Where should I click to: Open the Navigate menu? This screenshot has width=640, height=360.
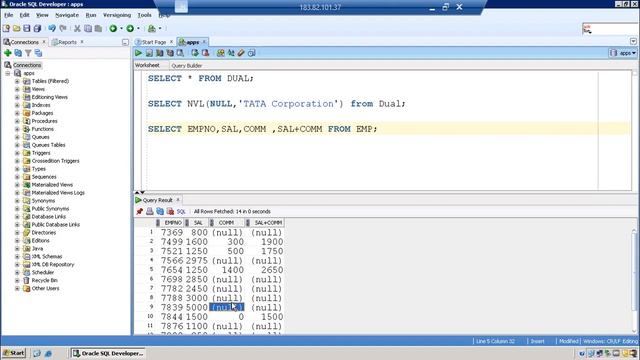coord(67,15)
